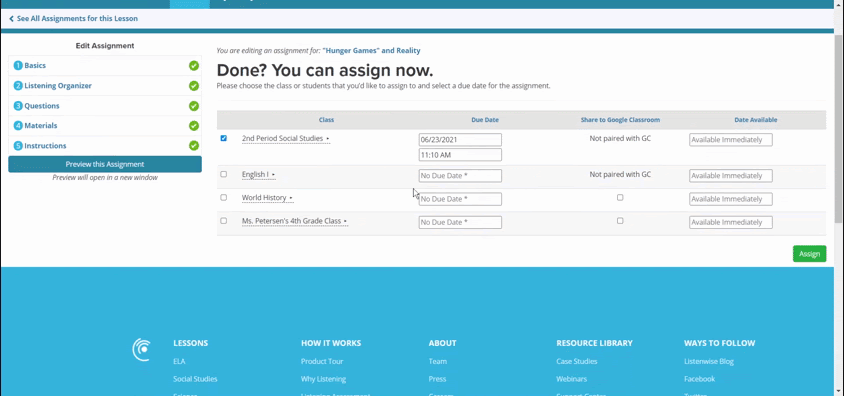844x396 pixels.
Task: Enable Google Classroom sharing for World History
Action: click(x=620, y=197)
